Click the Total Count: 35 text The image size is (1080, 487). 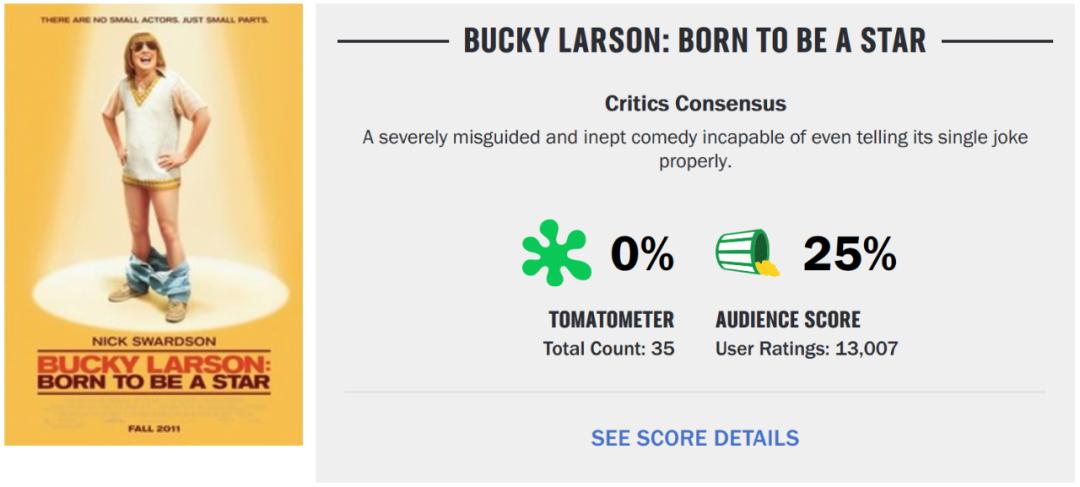(x=608, y=349)
